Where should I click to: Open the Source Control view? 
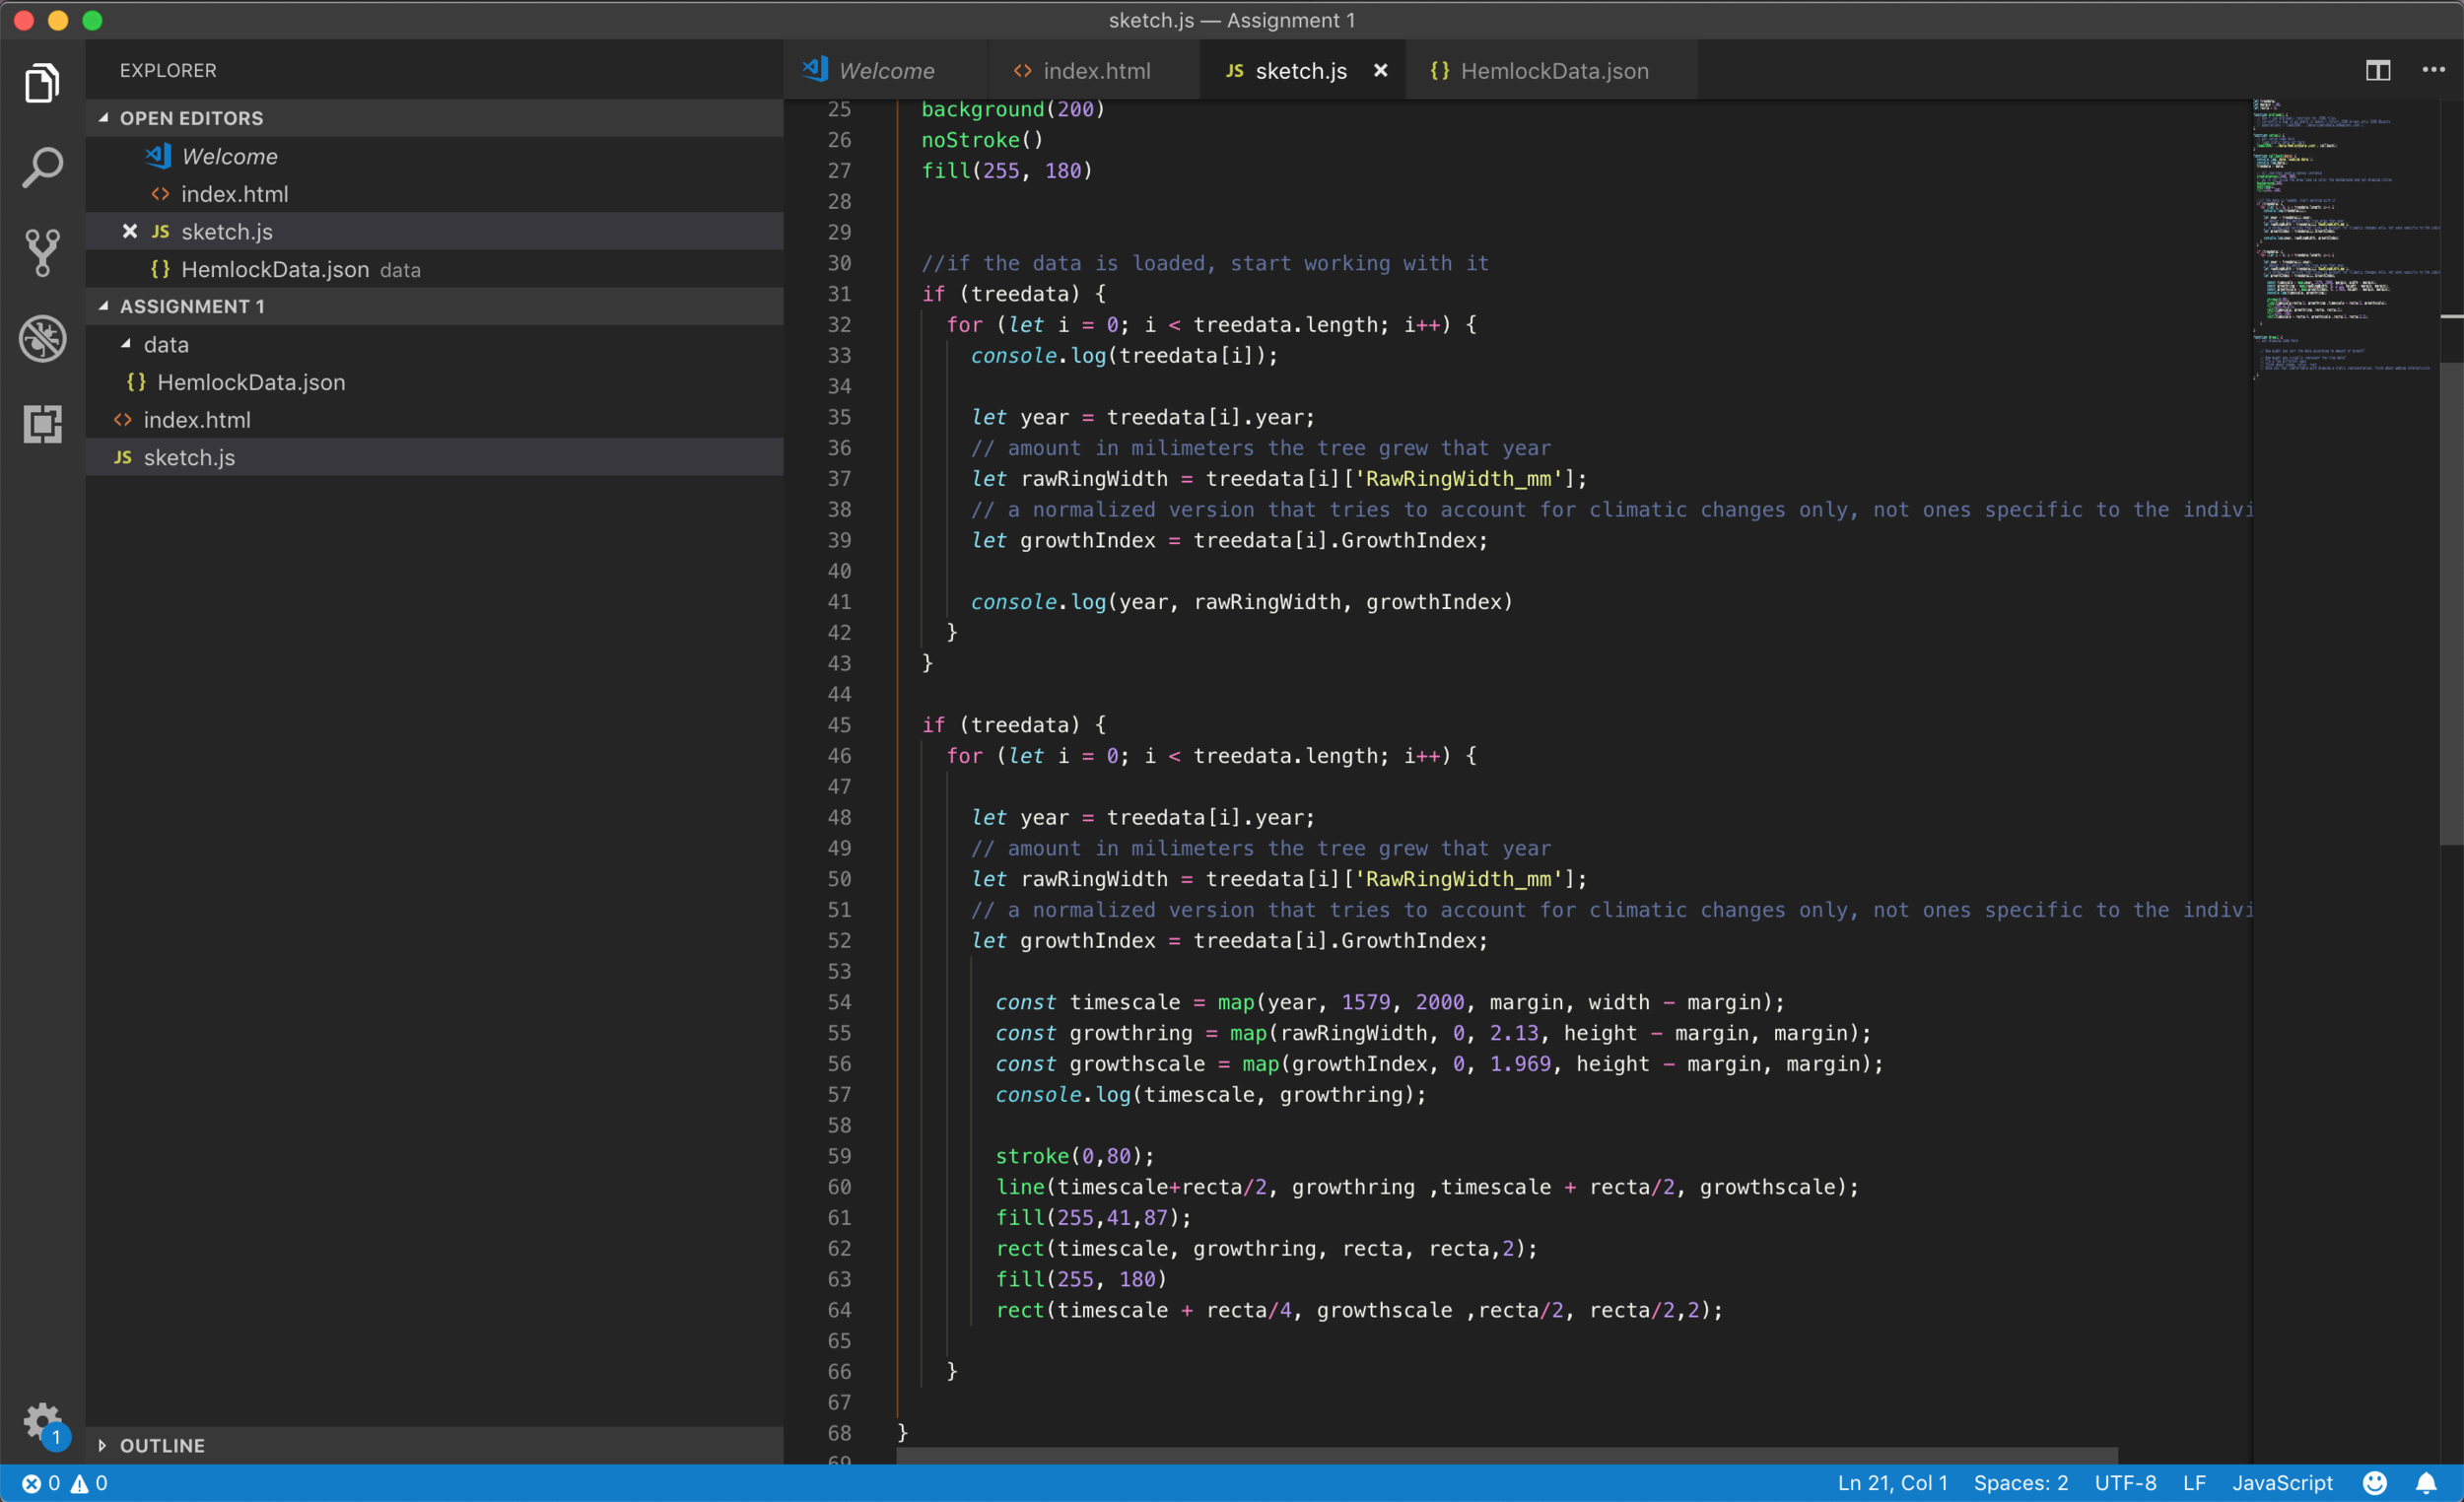[x=42, y=253]
